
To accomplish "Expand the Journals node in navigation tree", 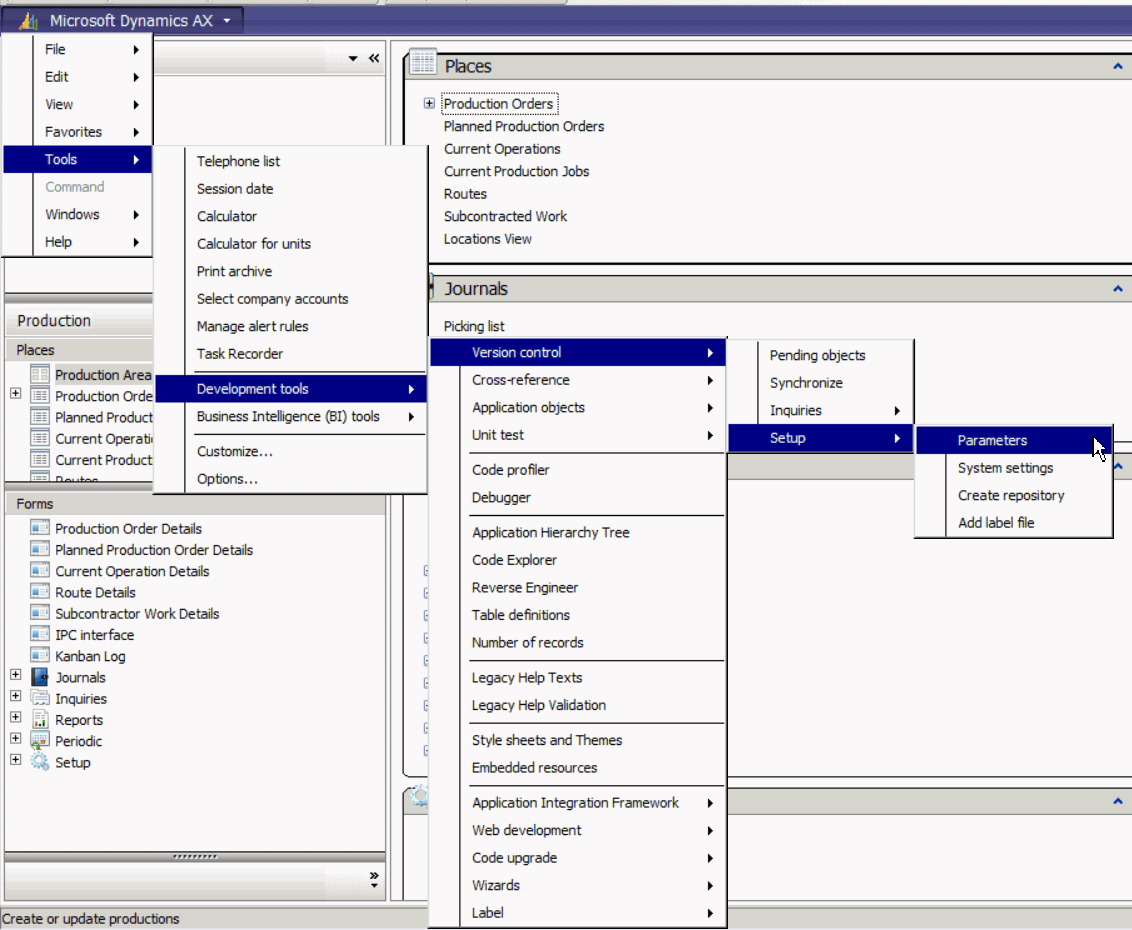I will [15, 674].
